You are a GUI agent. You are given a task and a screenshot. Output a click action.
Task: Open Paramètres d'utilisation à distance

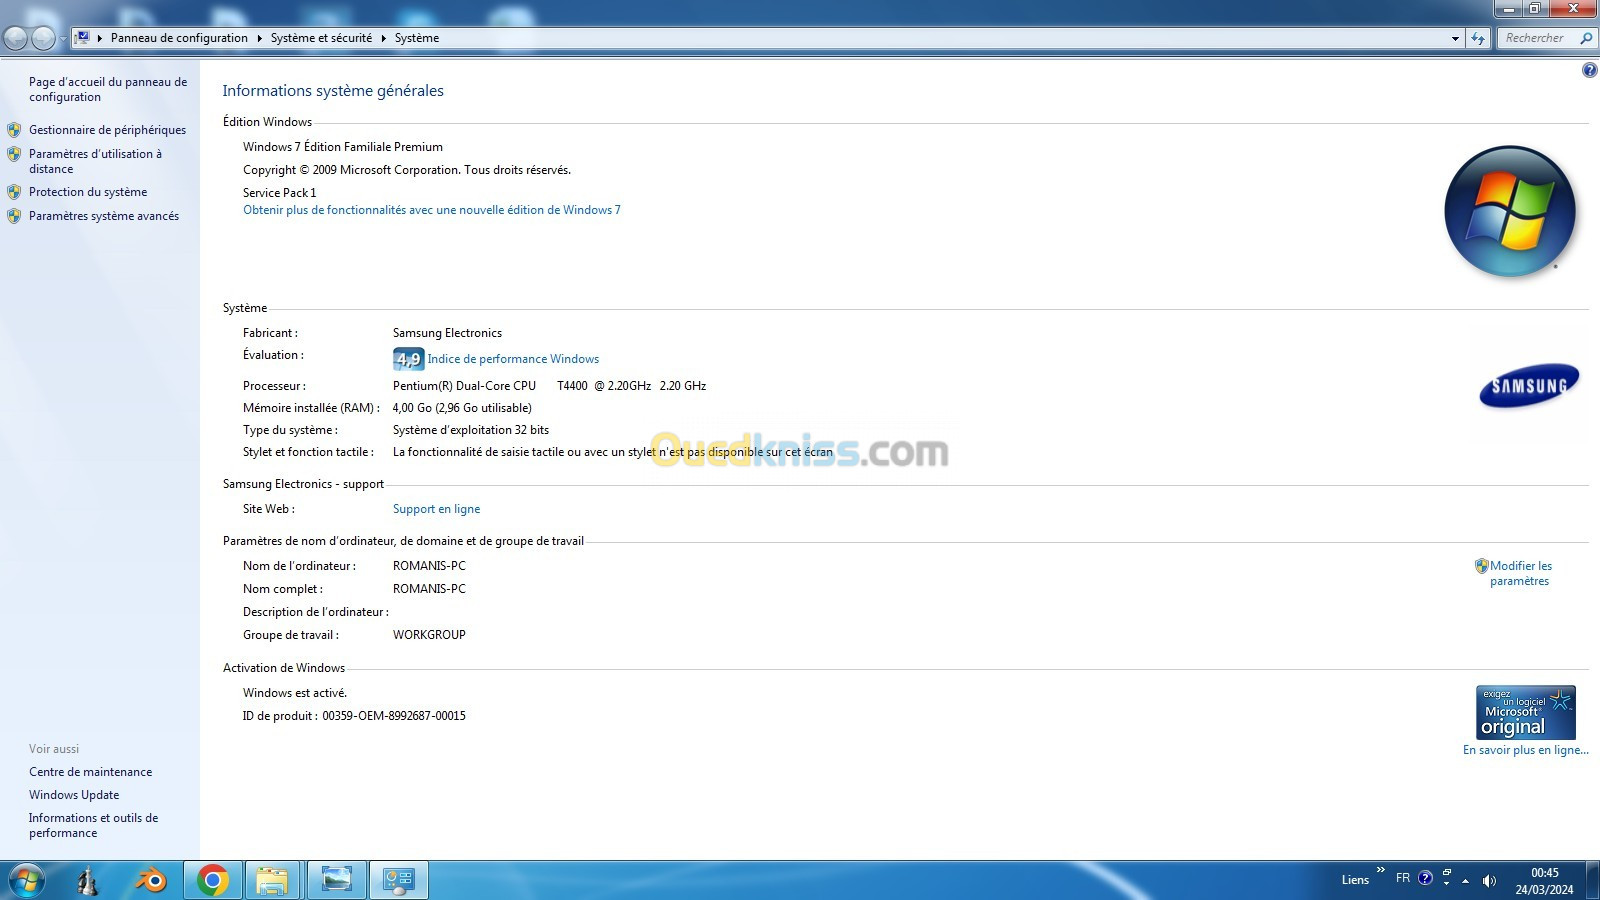(x=95, y=161)
